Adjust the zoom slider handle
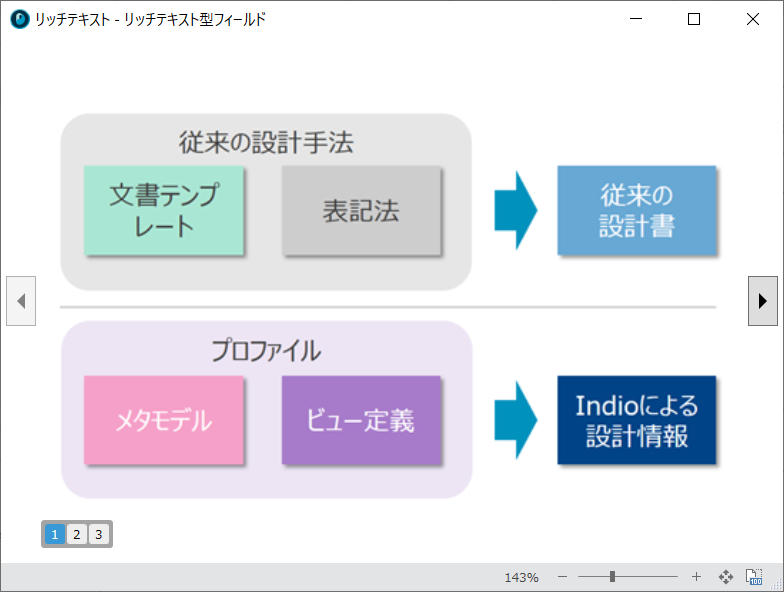784x592 pixels. 612,577
